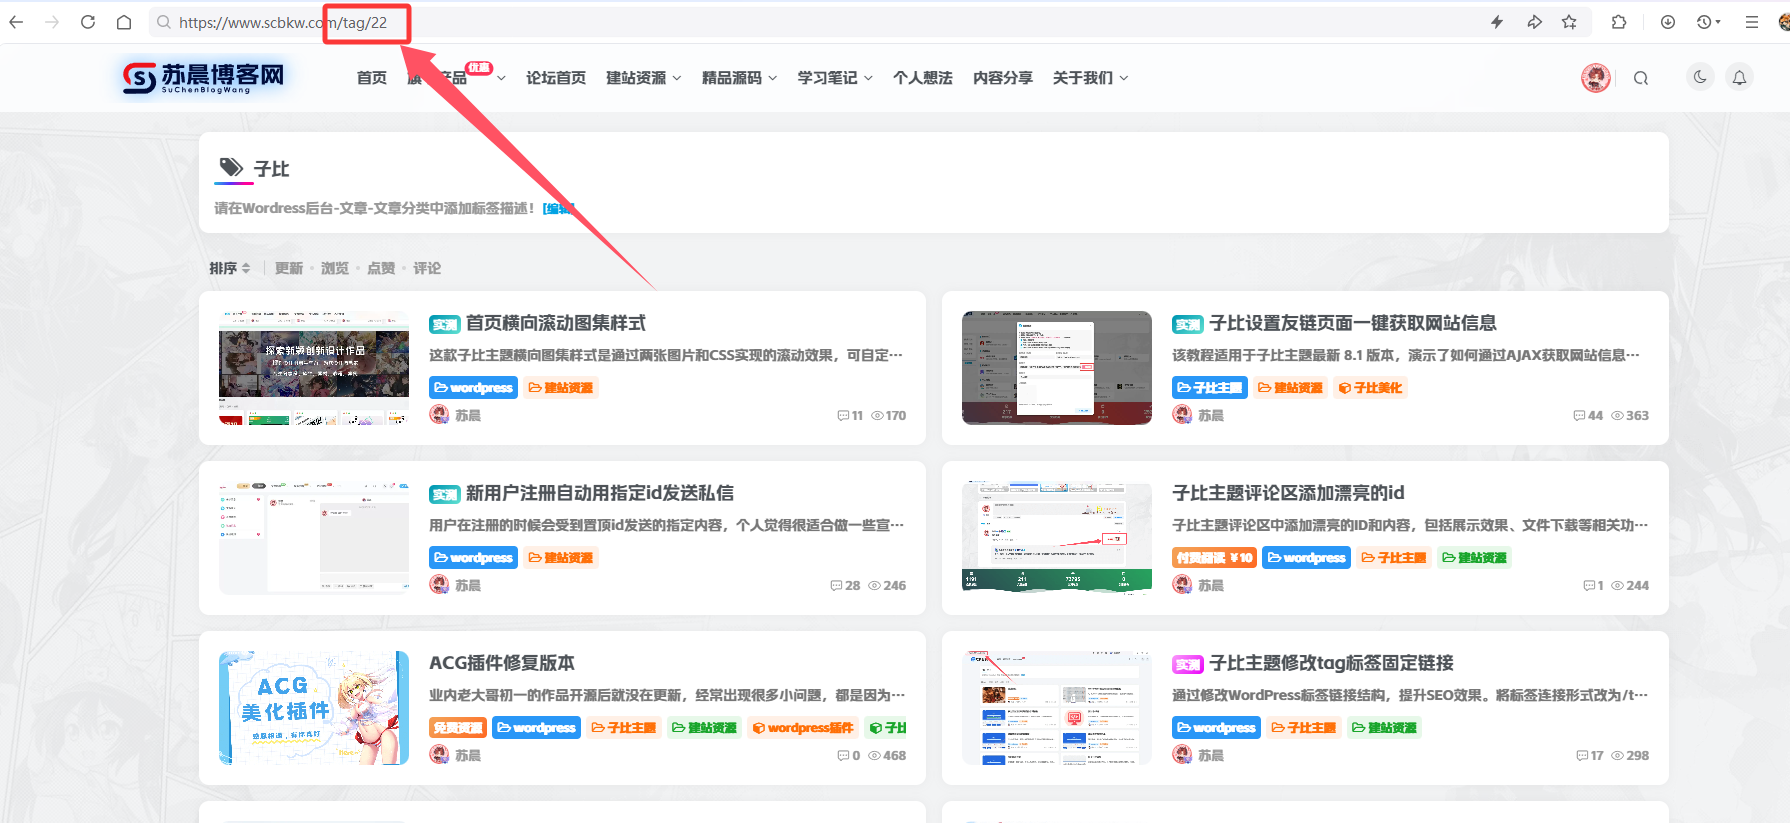The width and height of the screenshot is (1790, 823).
Task: Click thumbnail of ACG插件修复版本 post
Action: click(314, 708)
